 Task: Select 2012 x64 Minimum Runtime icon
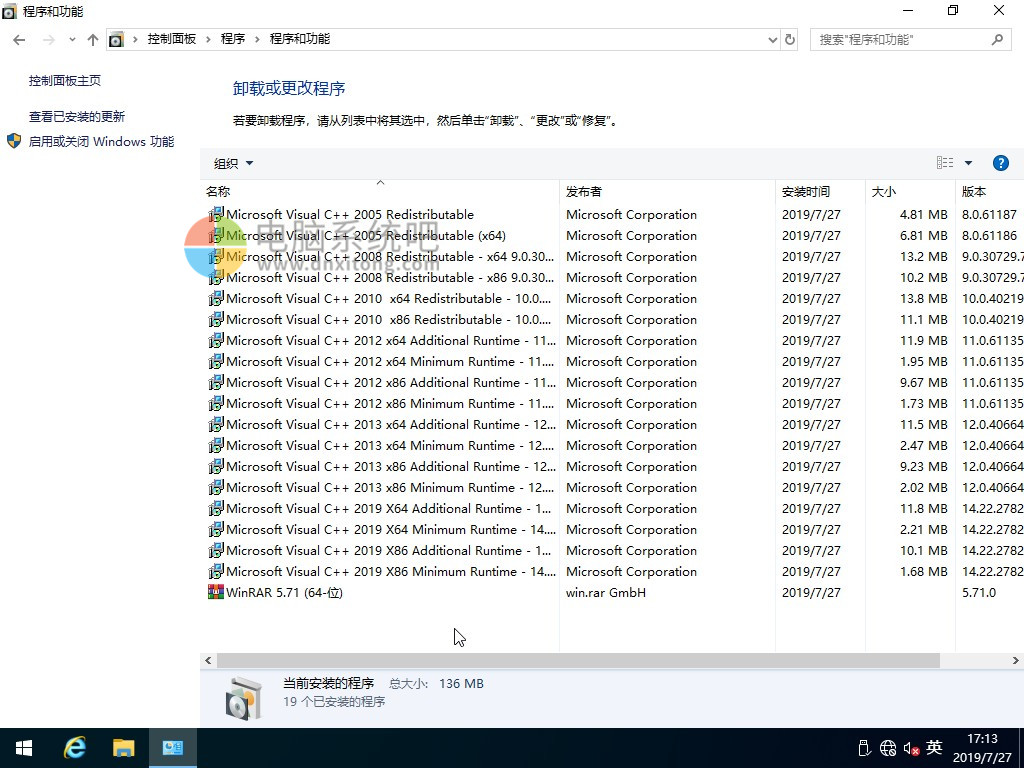coord(216,361)
